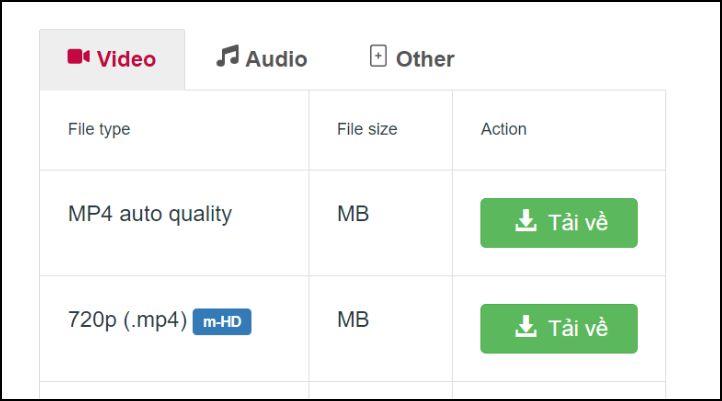Image resolution: width=722 pixels, height=401 pixels.
Task: Click the Action column header
Action: [x=504, y=129]
